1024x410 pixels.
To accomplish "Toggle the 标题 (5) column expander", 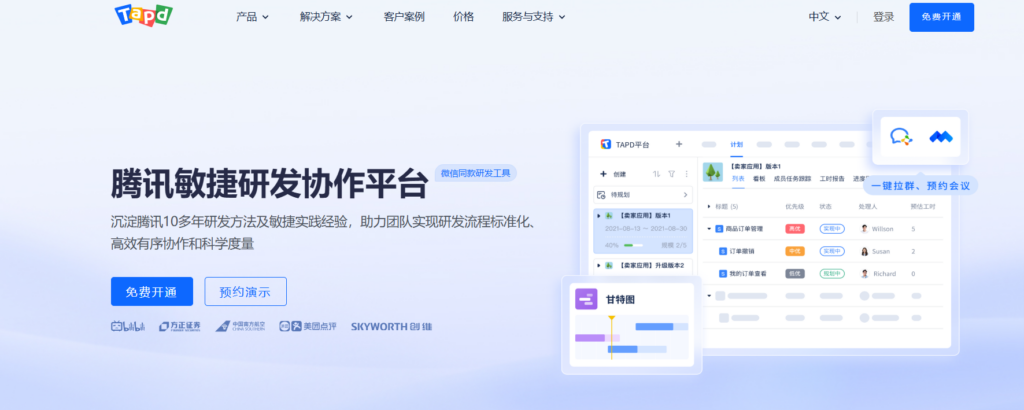I will pos(709,206).
